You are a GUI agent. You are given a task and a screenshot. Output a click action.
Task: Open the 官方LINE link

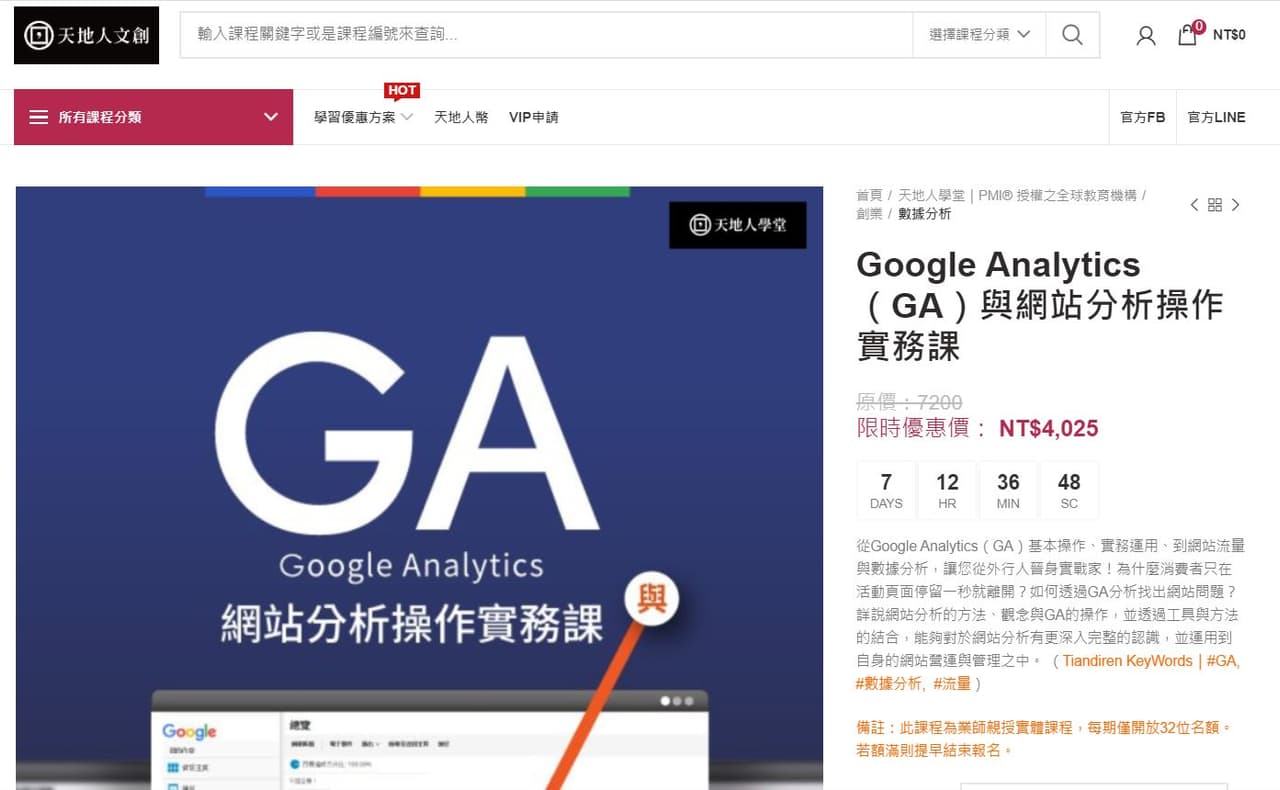[1217, 117]
